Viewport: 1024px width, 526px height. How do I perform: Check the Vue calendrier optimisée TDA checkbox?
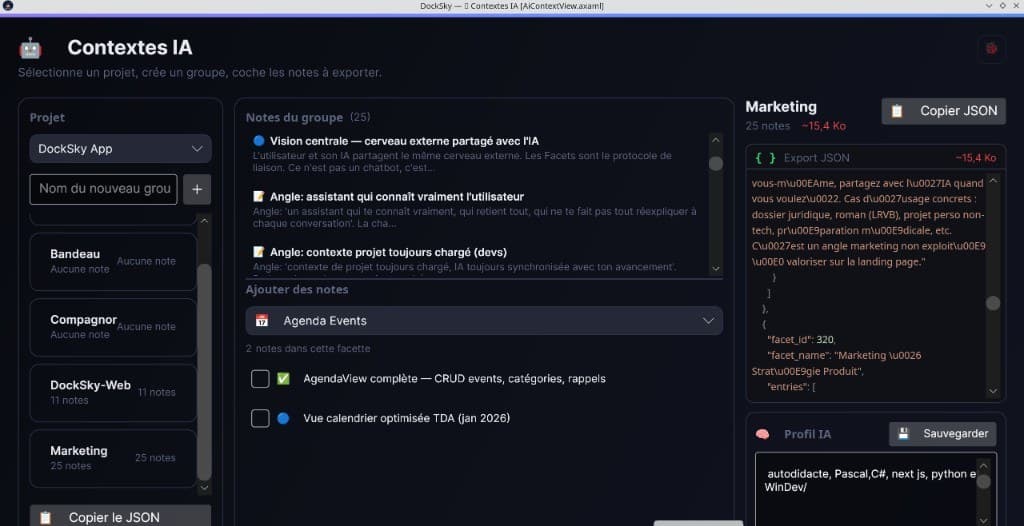point(260,418)
